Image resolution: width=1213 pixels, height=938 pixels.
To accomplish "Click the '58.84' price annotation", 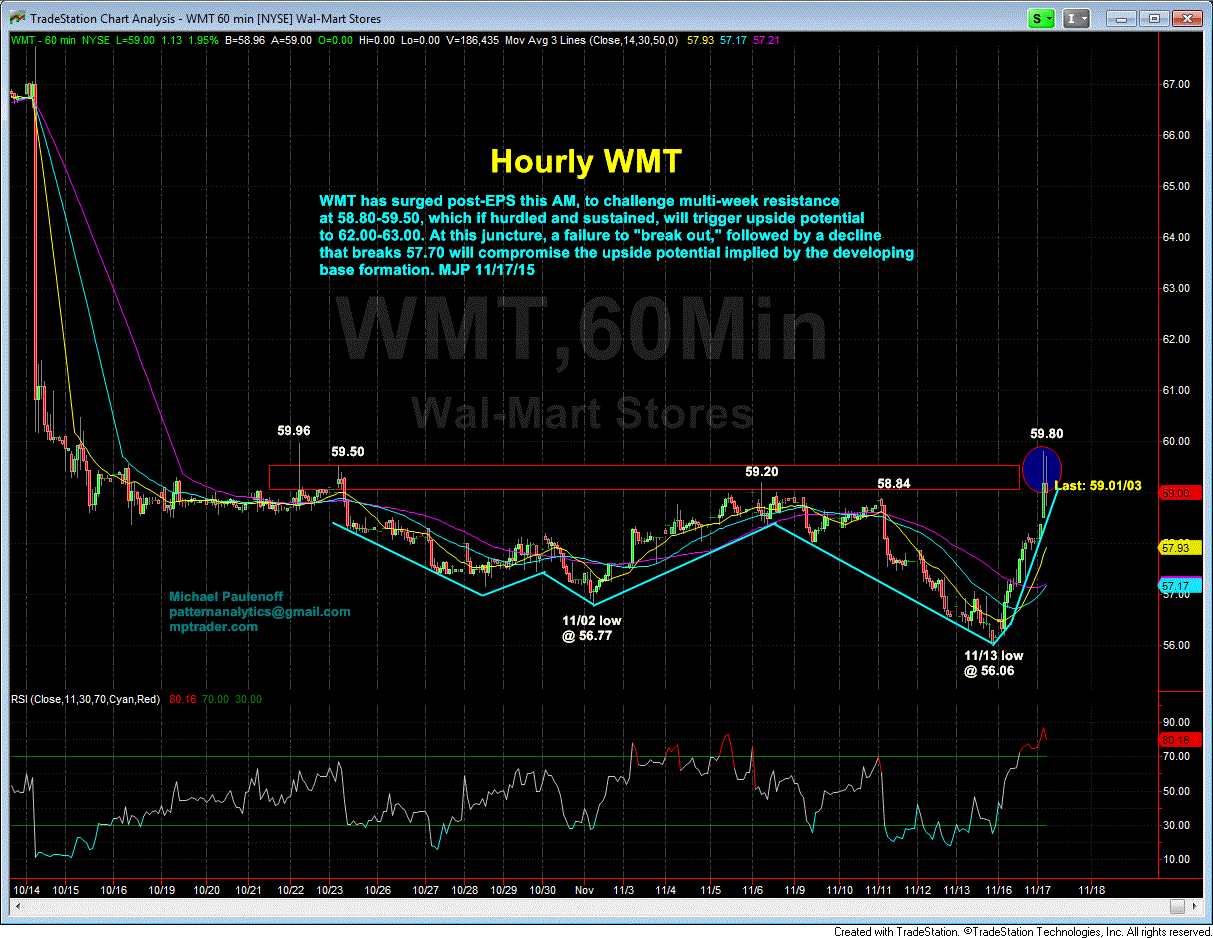I will (895, 483).
